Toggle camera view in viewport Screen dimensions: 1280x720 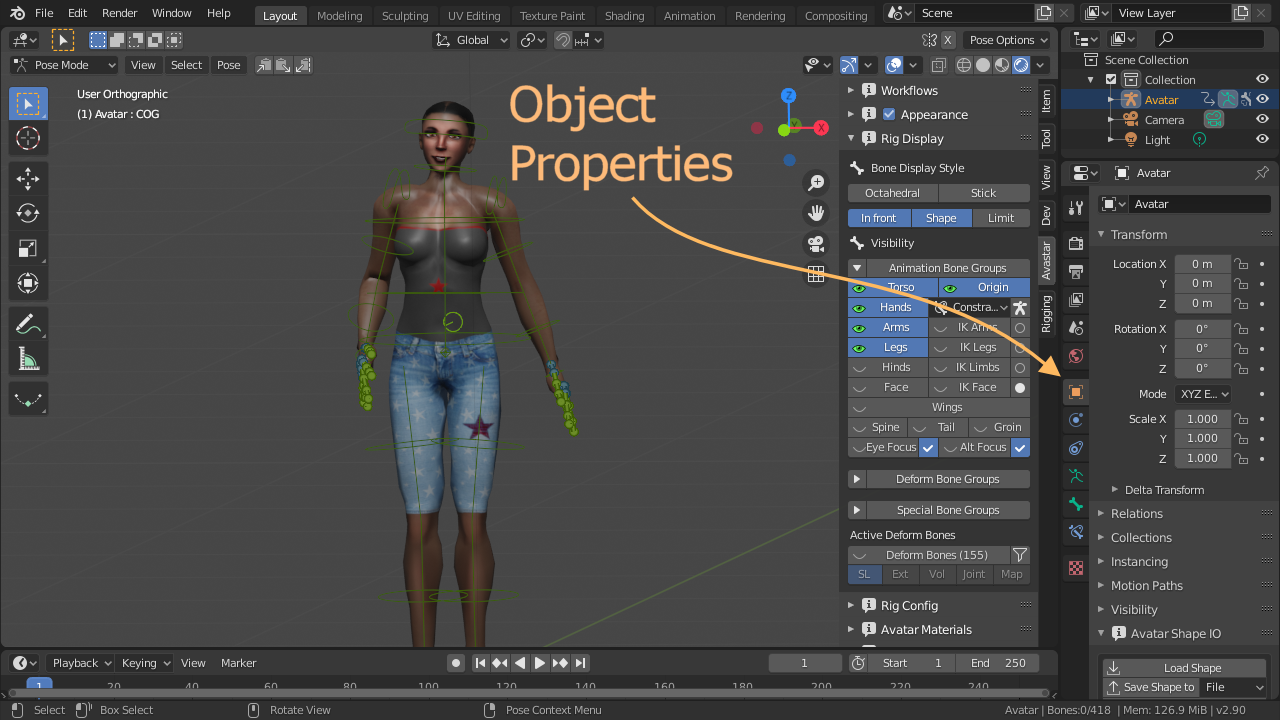tap(816, 243)
